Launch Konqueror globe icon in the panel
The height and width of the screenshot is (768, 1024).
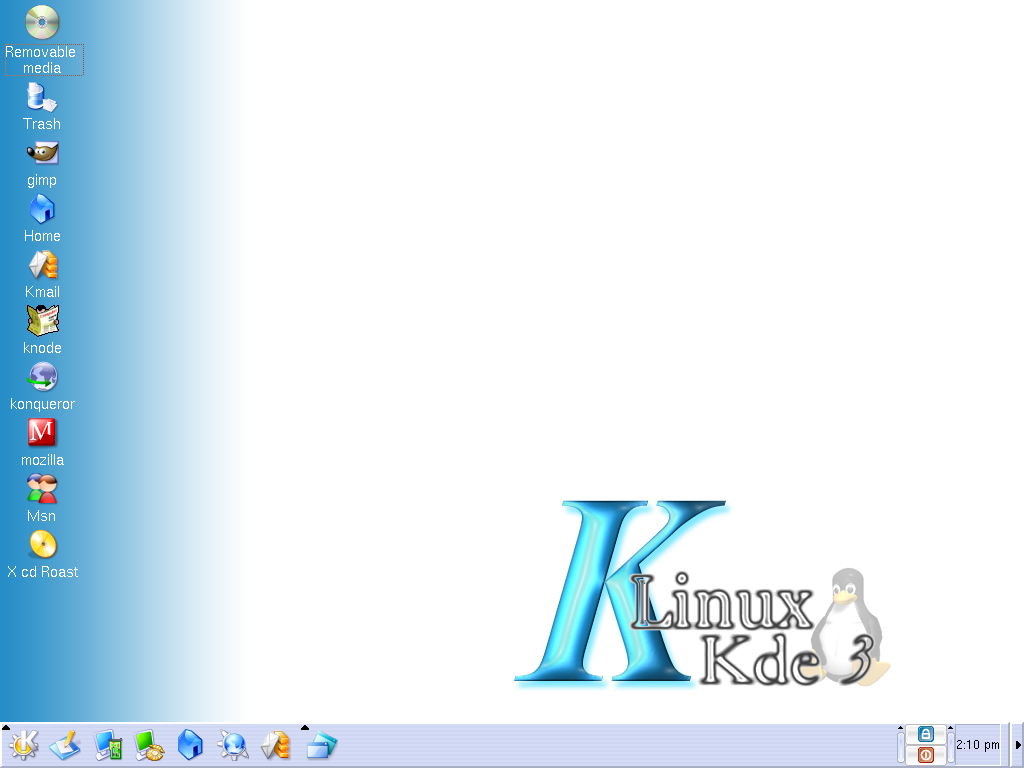[233, 746]
